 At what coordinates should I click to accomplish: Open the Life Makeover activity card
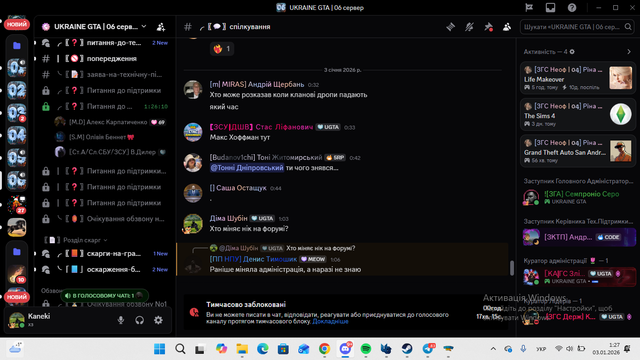(x=578, y=78)
